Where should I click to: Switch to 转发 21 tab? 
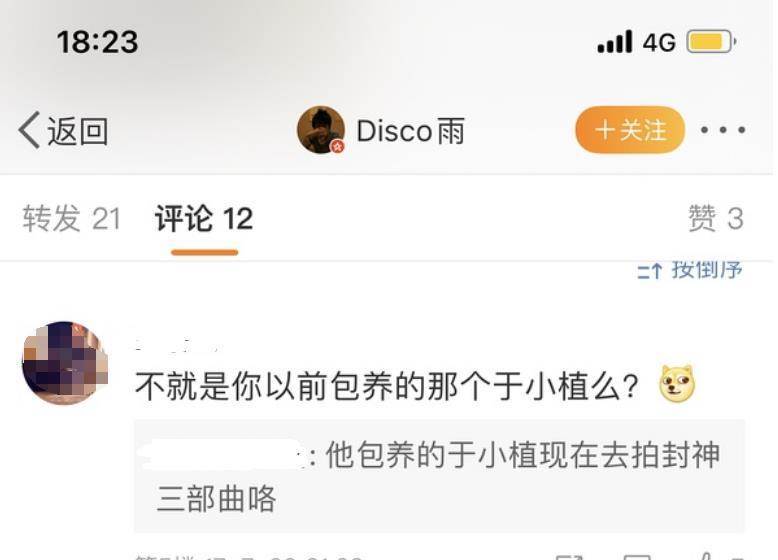point(72,218)
